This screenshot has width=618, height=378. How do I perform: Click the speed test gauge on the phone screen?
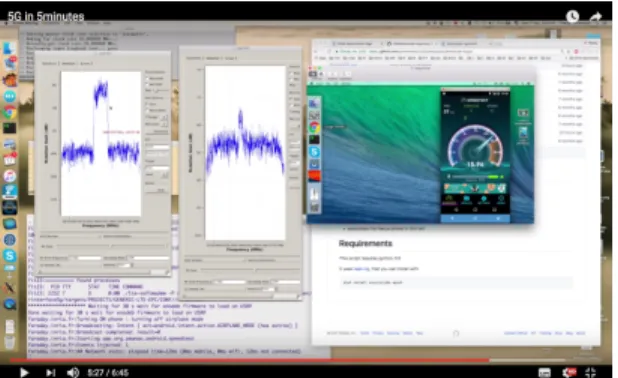coord(475,148)
